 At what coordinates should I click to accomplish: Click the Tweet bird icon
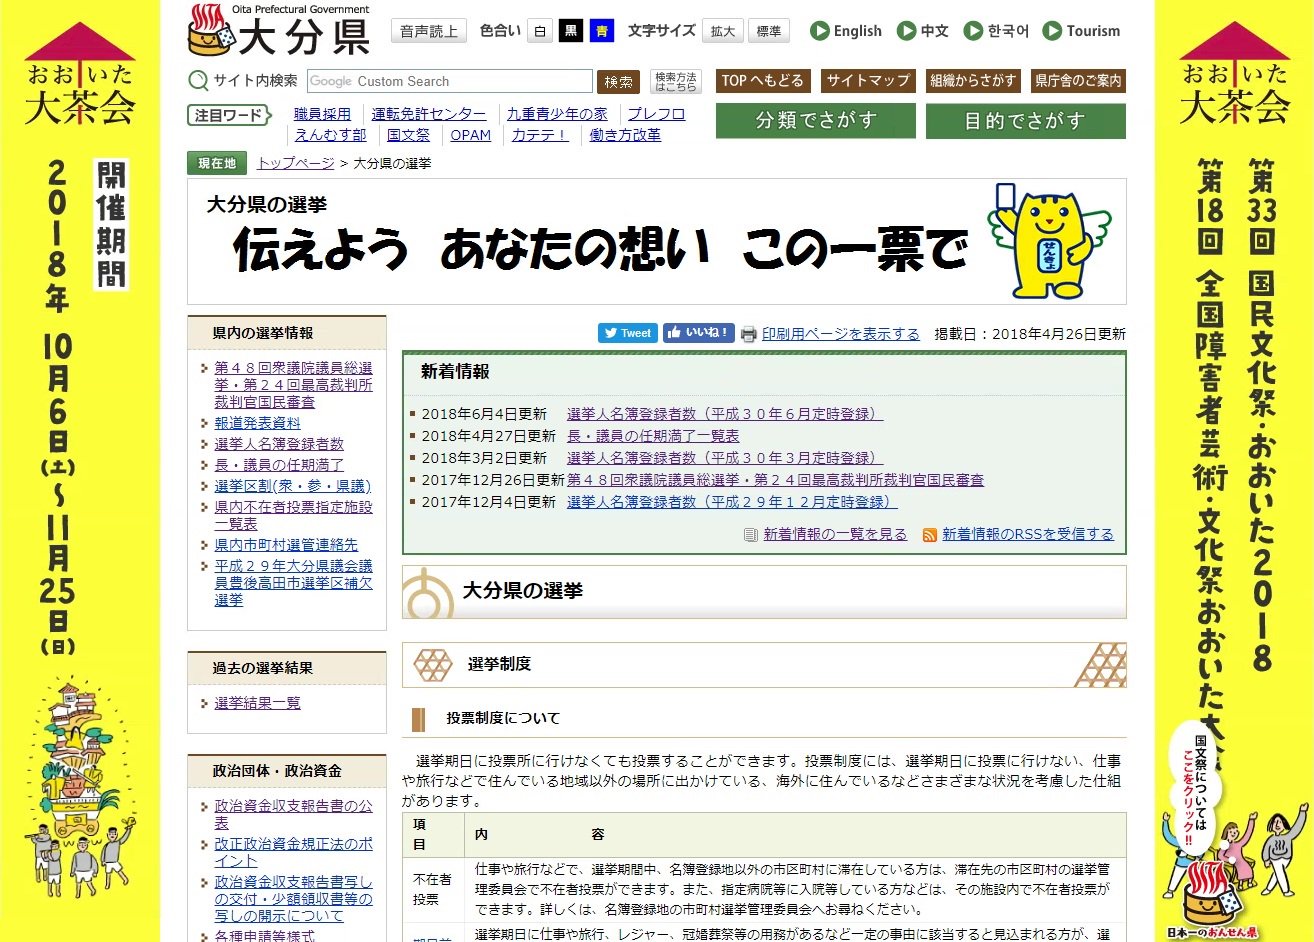pos(611,333)
